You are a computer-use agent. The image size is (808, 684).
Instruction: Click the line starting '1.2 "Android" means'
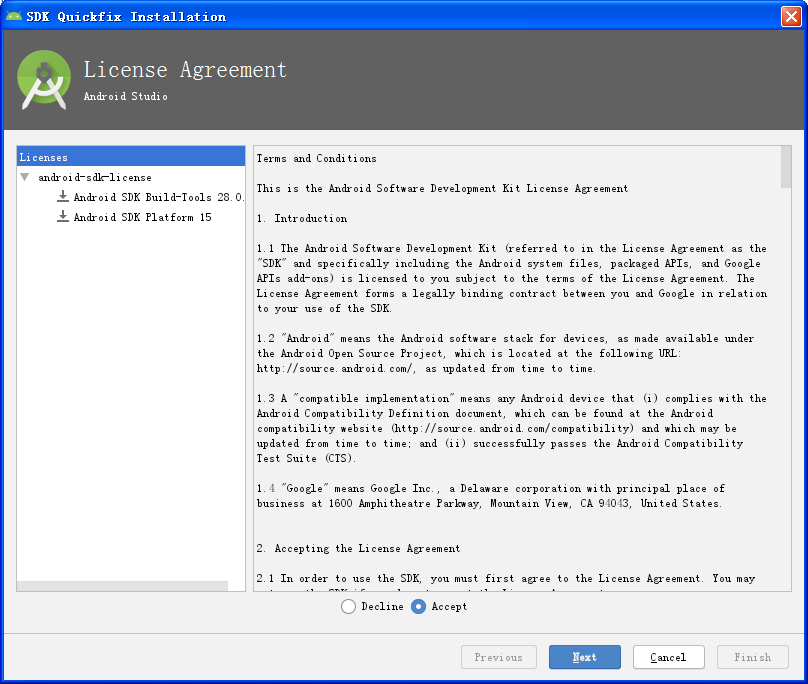pyautogui.click(x=506, y=339)
